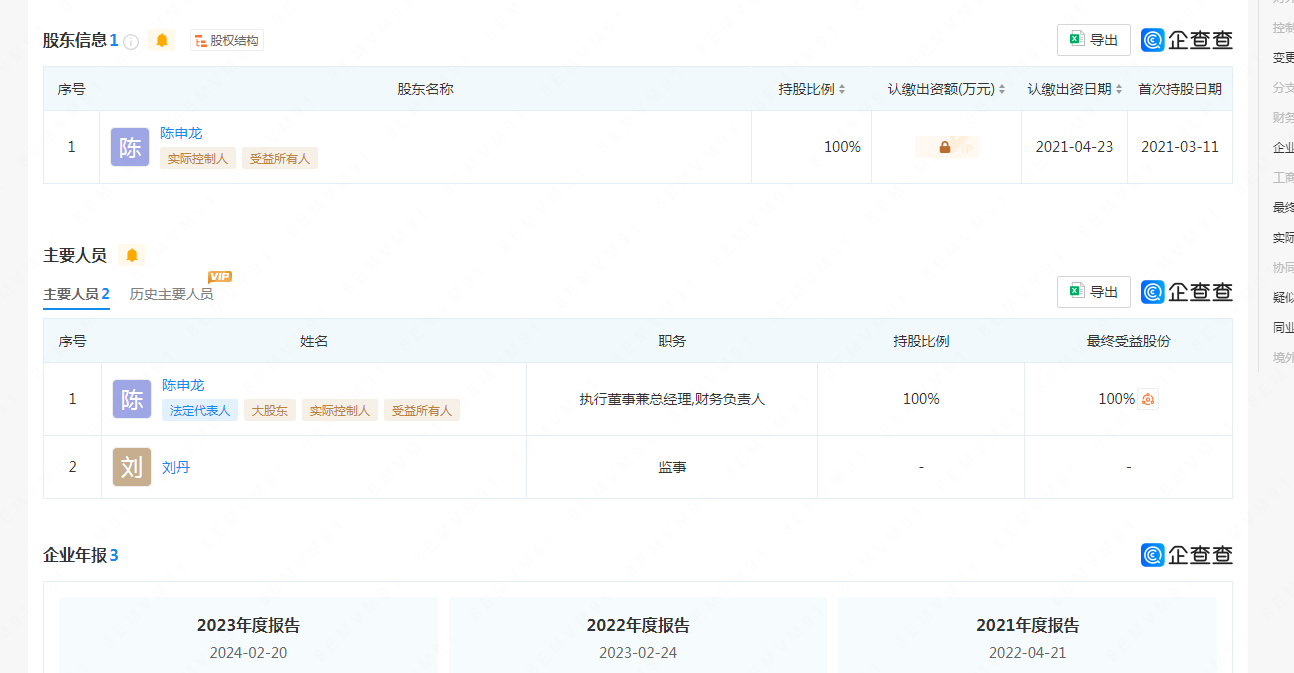Click 受益所有人 tag in personnel row
1294x673 pixels.
(422, 410)
